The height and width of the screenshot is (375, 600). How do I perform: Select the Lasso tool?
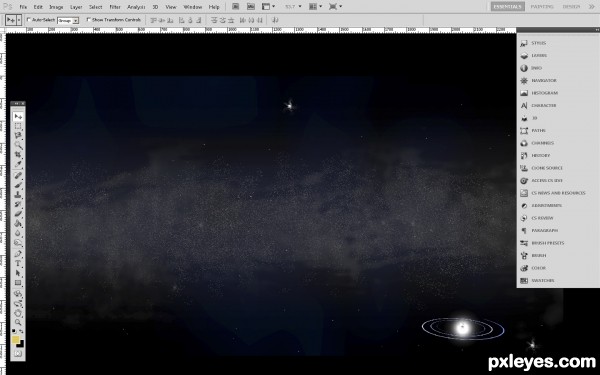click(x=18, y=135)
